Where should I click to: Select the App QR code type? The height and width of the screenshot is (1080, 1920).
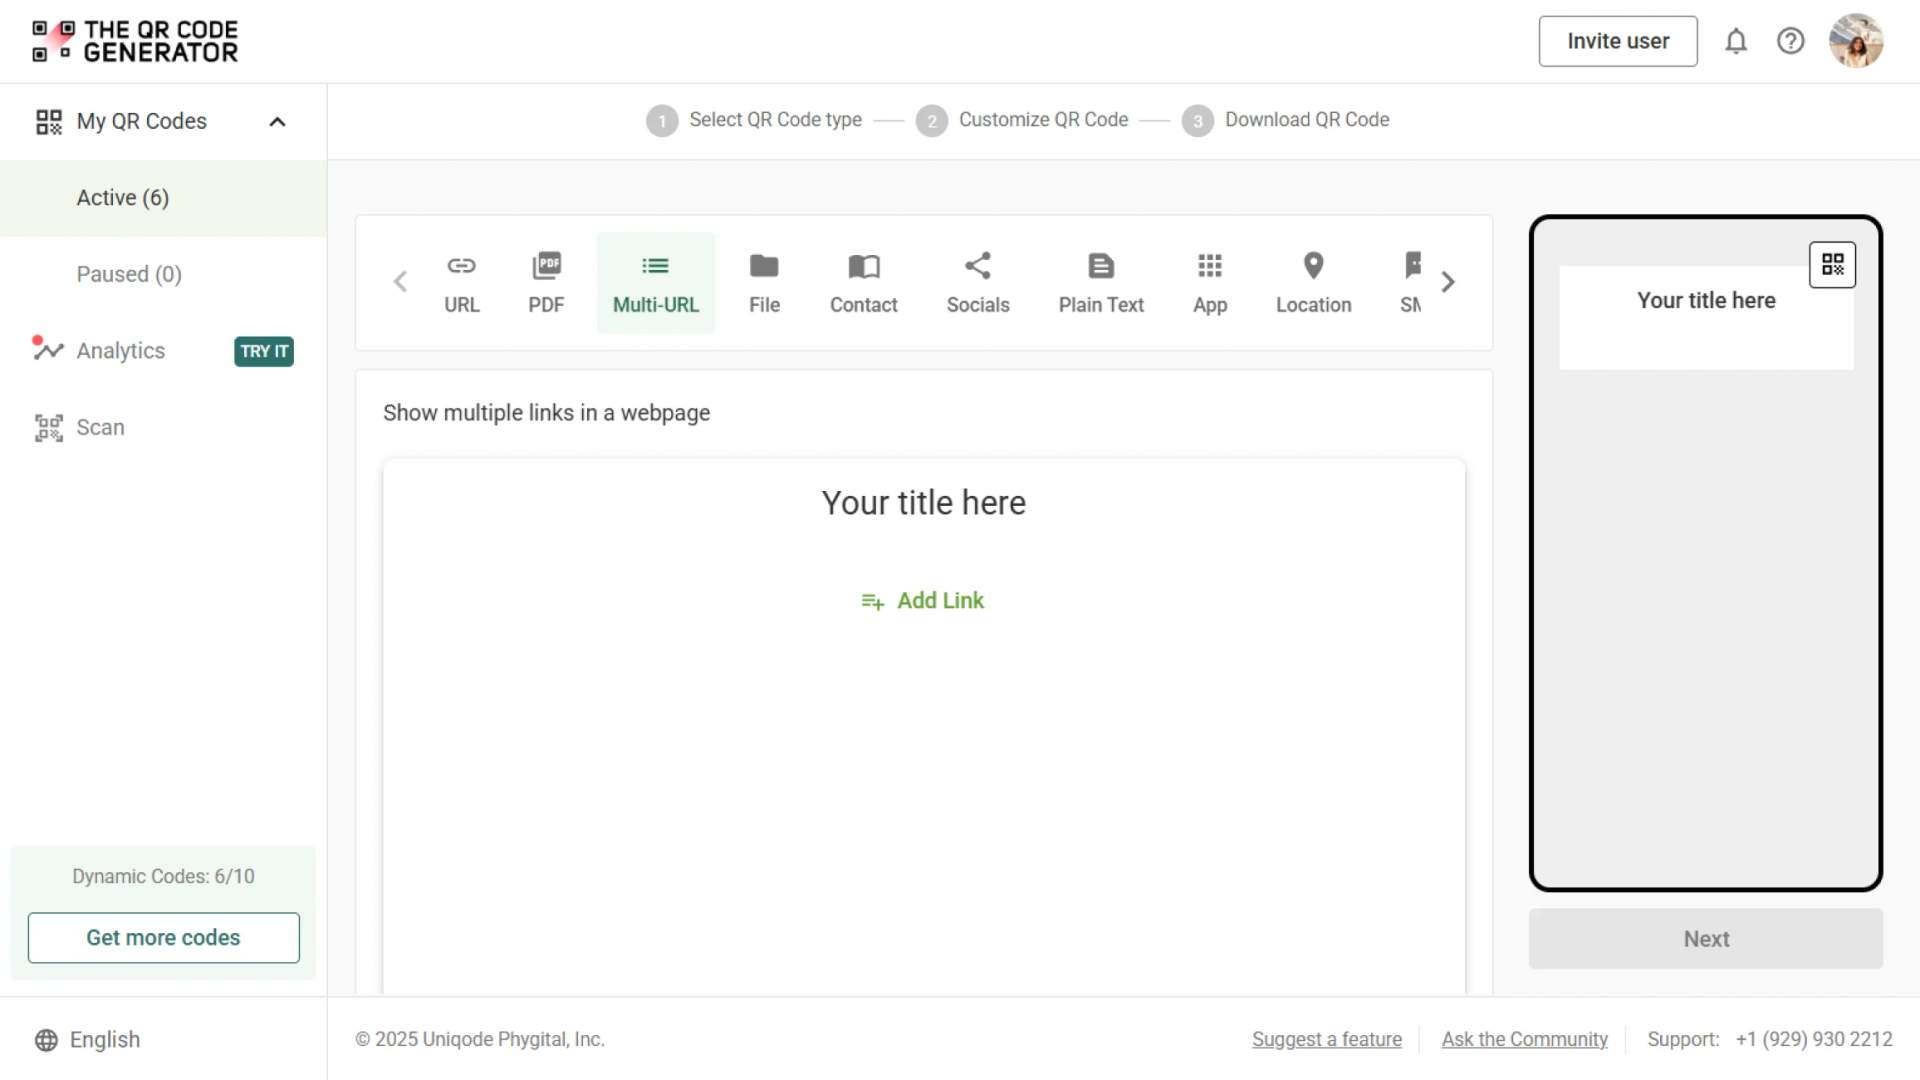tap(1210, 283)
